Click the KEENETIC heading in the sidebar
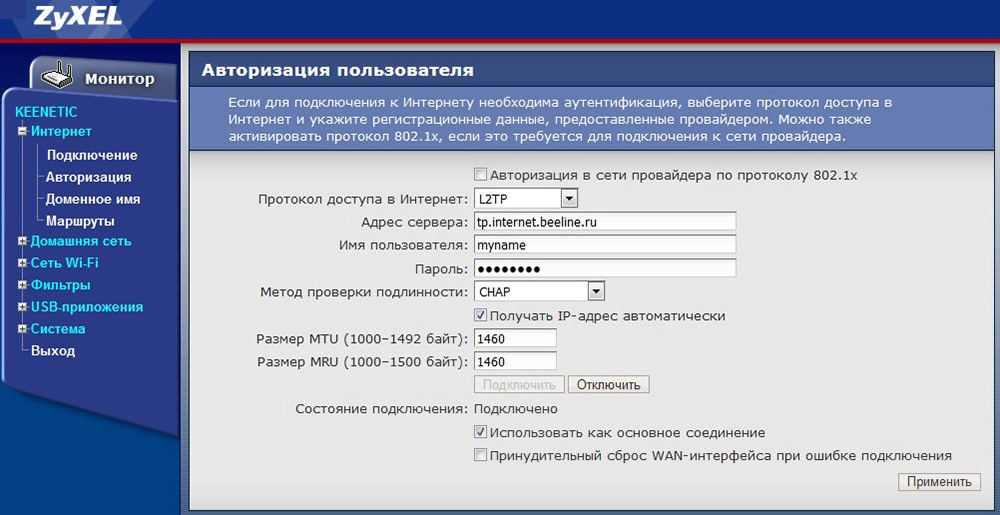The image size is (1000, 515). [46, 112]
